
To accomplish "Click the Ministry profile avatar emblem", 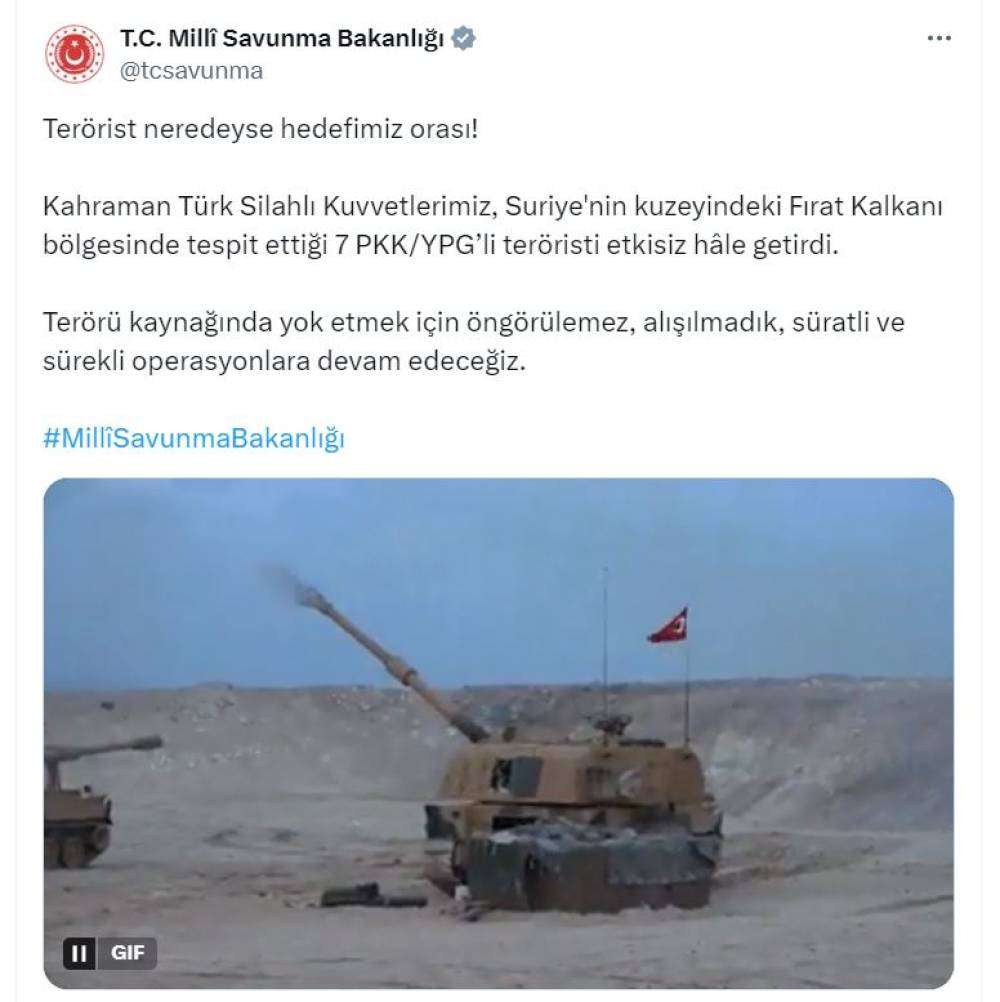I will click(74, 54).
